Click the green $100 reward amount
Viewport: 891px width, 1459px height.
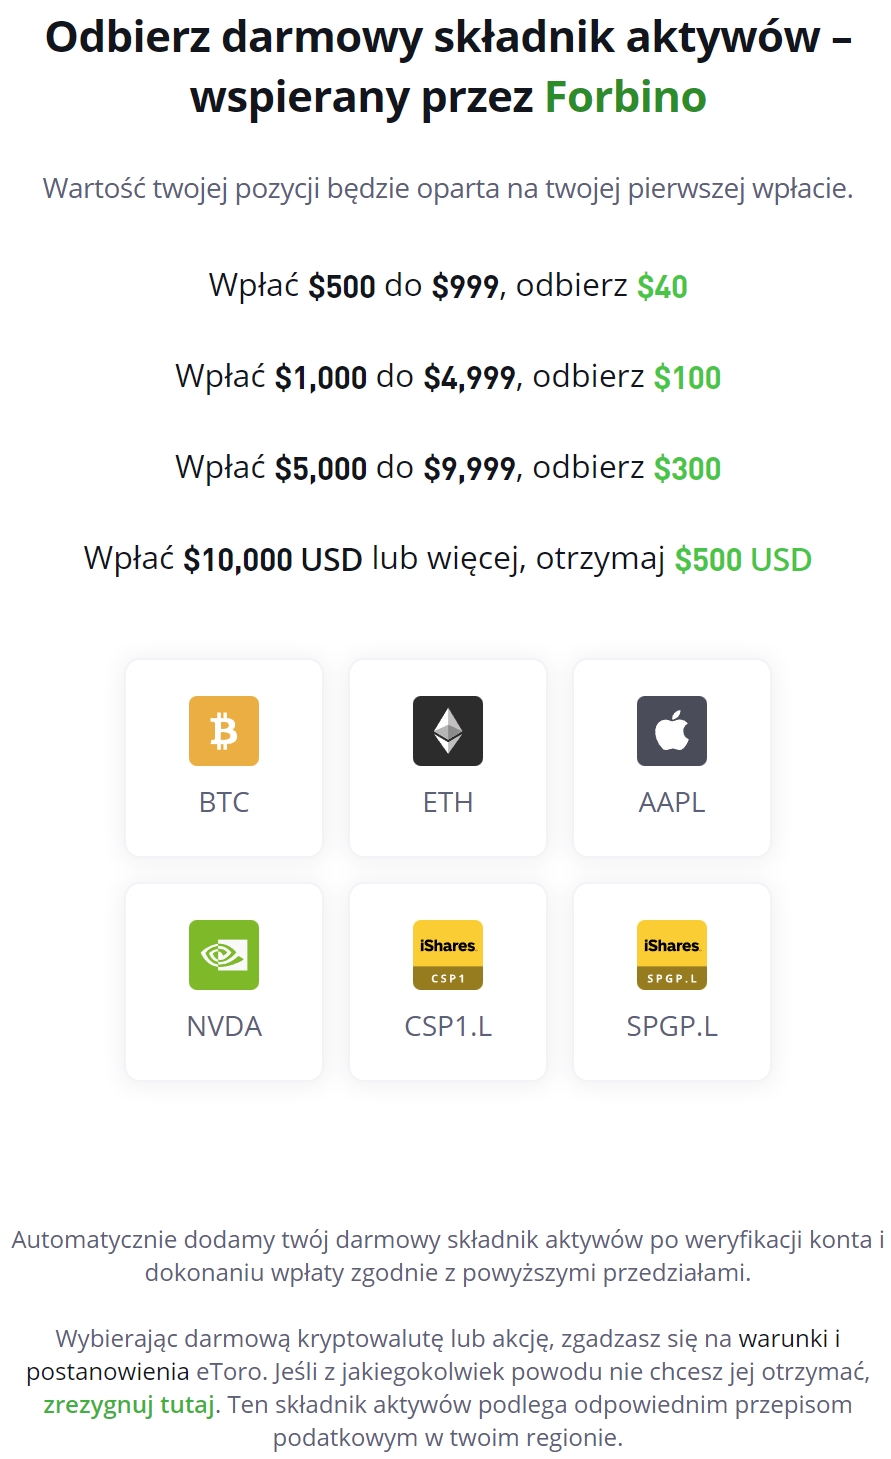(x=687, y=378)
